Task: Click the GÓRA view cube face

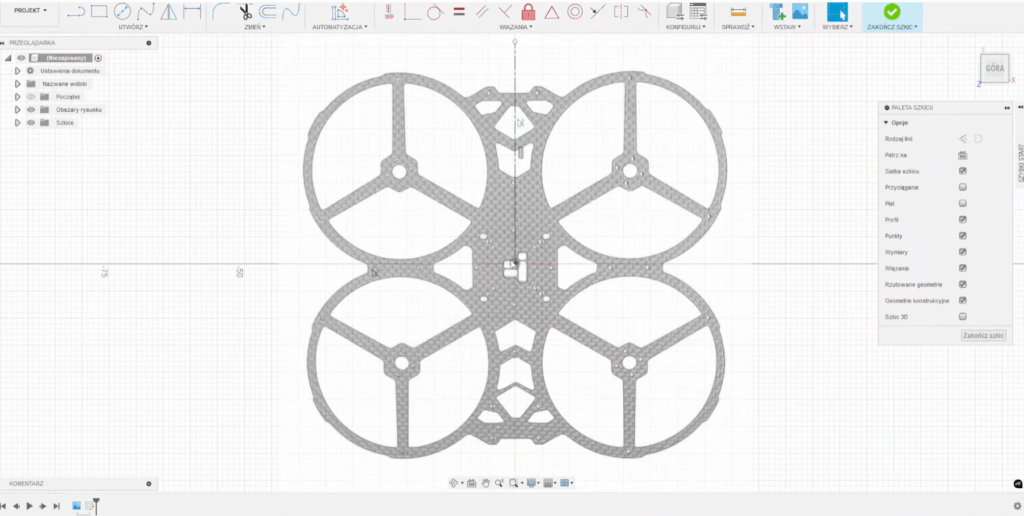Action: pyautogui.click(x=994, y=69)
